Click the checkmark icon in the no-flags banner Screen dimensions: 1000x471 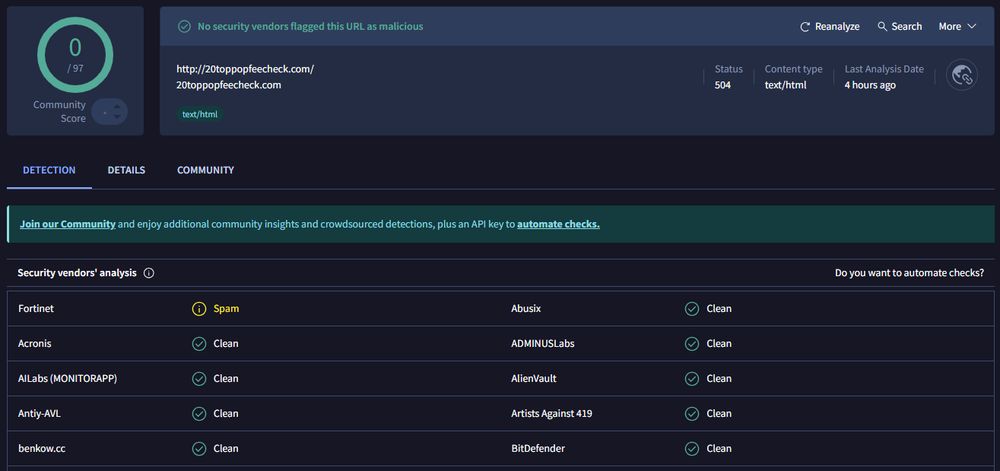(x=184, y=27)
